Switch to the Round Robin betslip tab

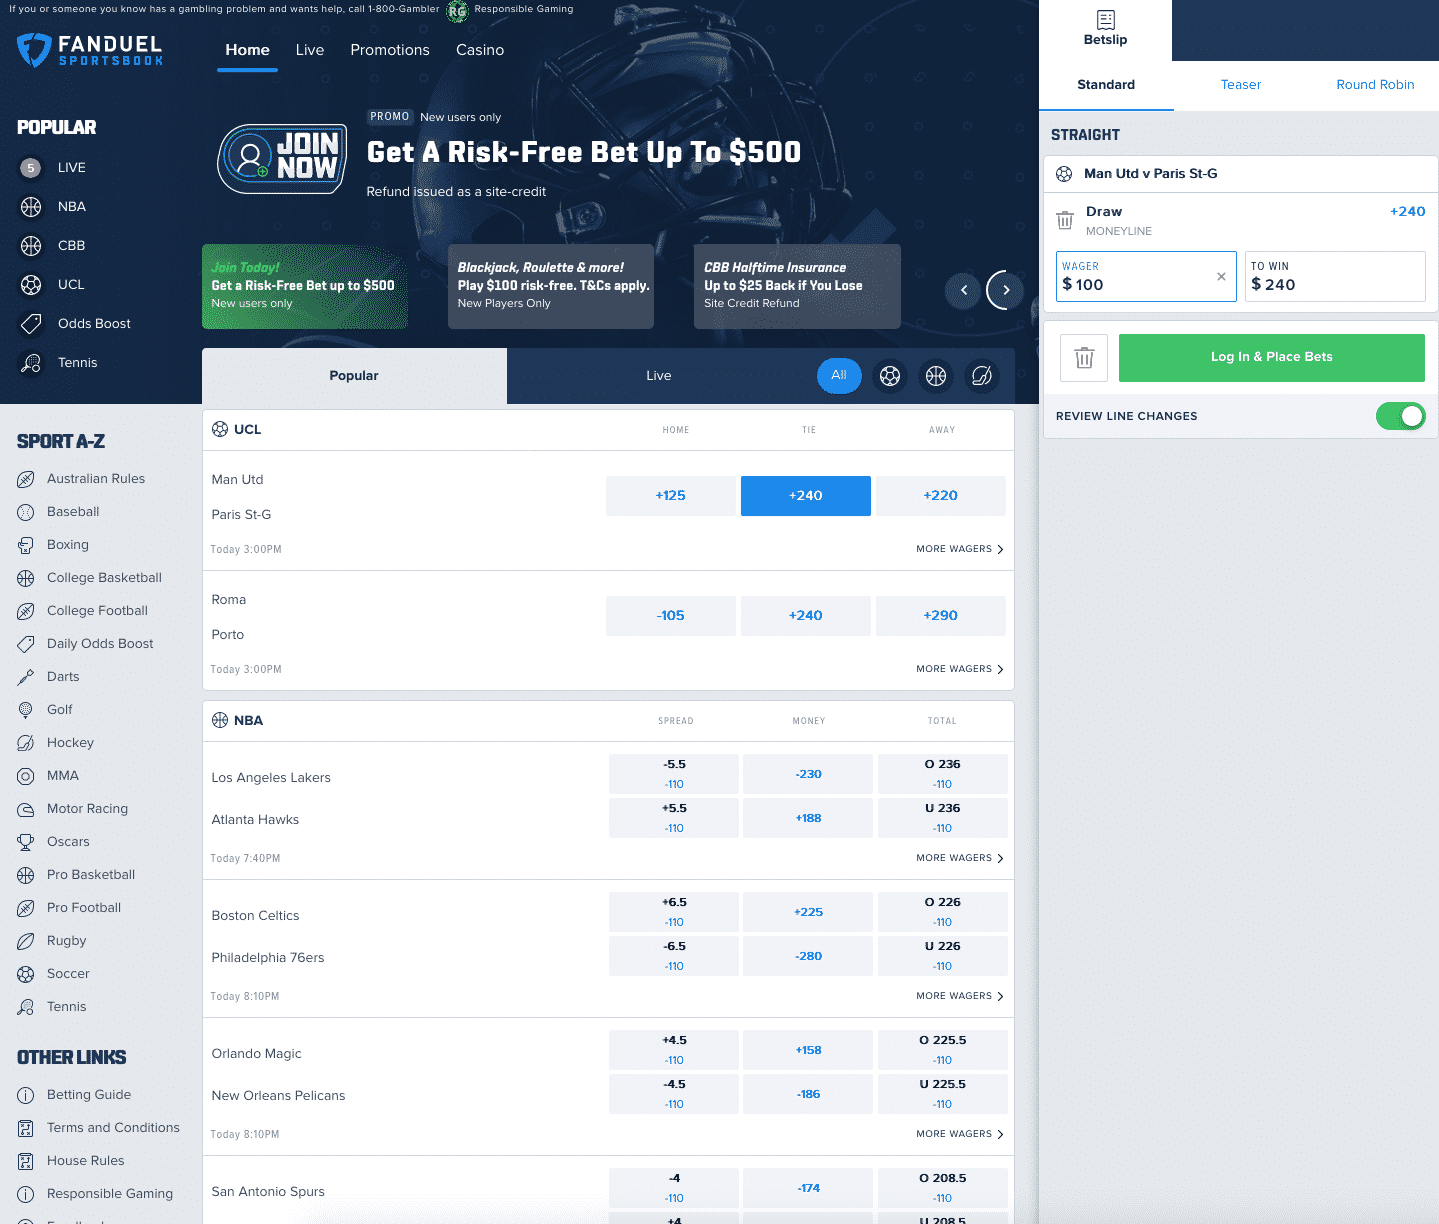(1375, 85)
